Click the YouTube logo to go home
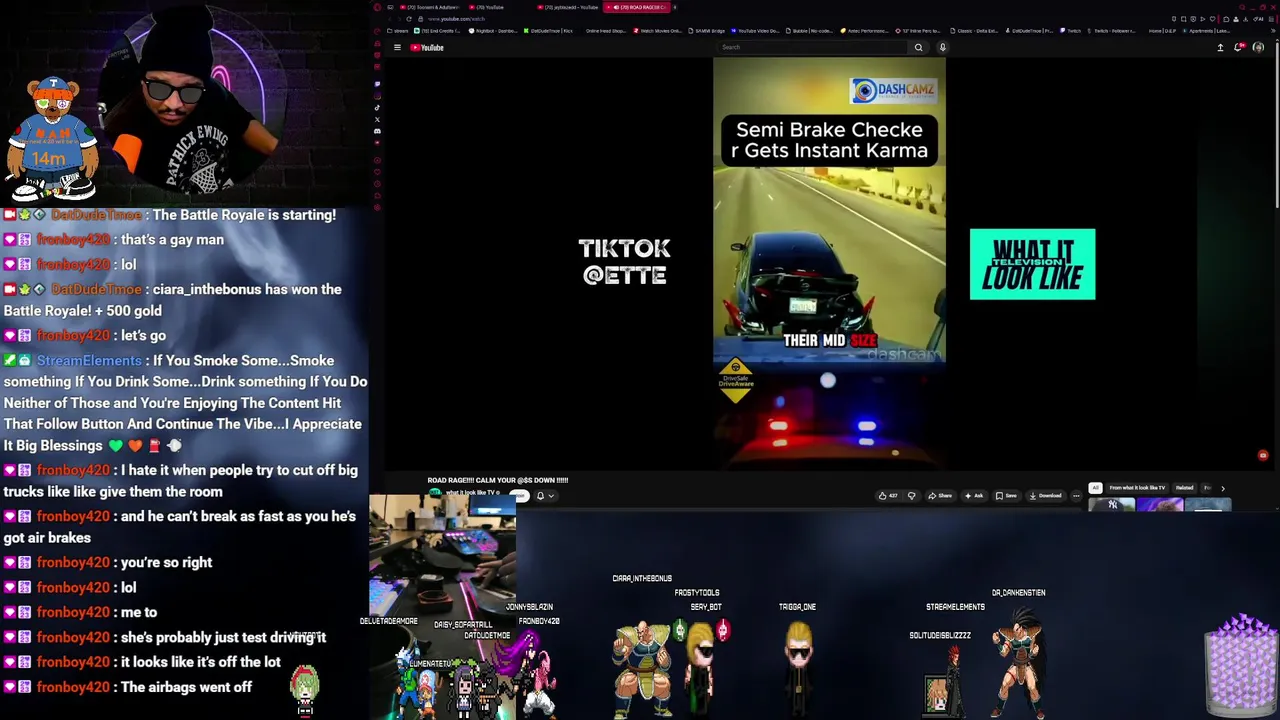Image resolution: width=1280 pixels, height=720 pixels. tap(427, 47)
